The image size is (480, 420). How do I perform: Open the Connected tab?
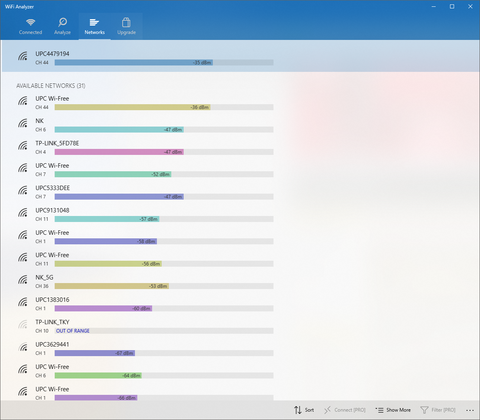30,27
